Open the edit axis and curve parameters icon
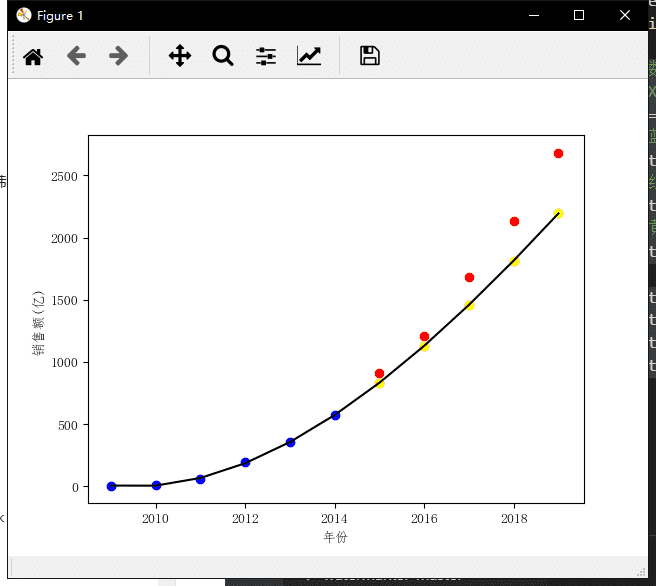Viewport: 656px width, 586px height. point(309,56)
